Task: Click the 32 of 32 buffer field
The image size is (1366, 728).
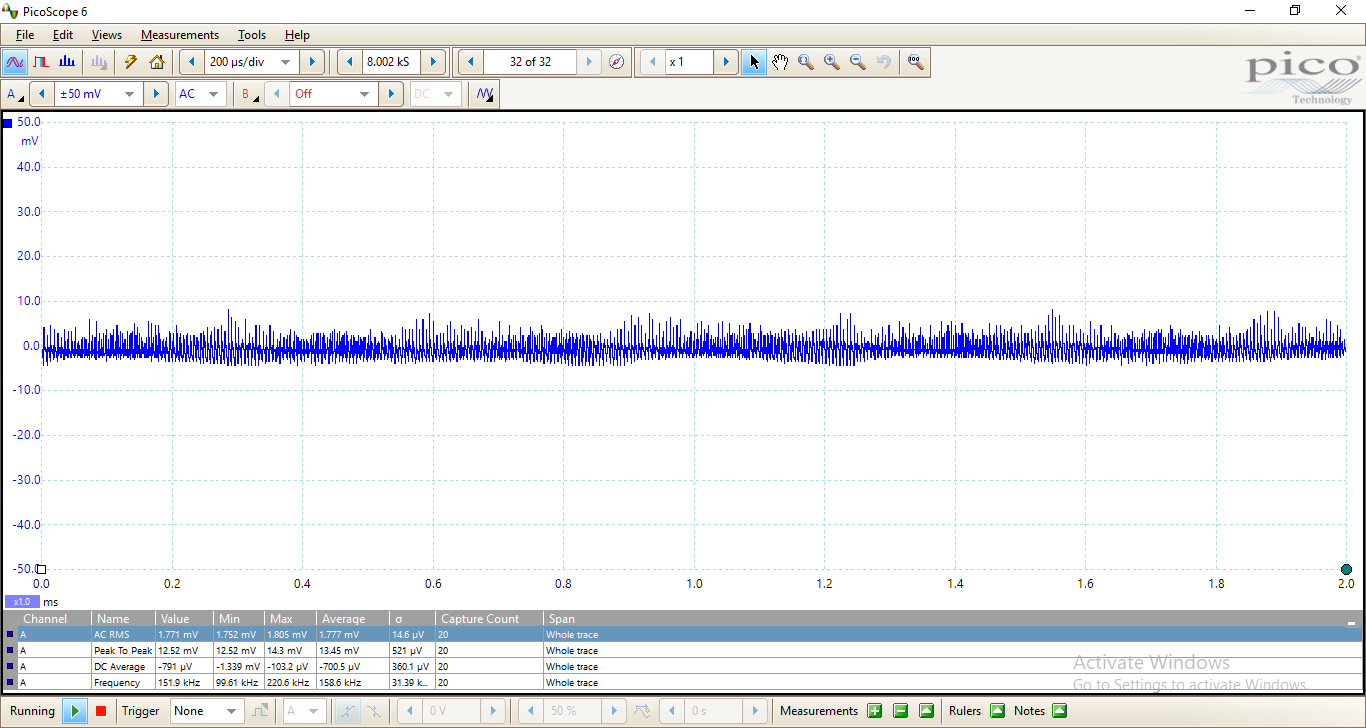Action: (530, 62)
